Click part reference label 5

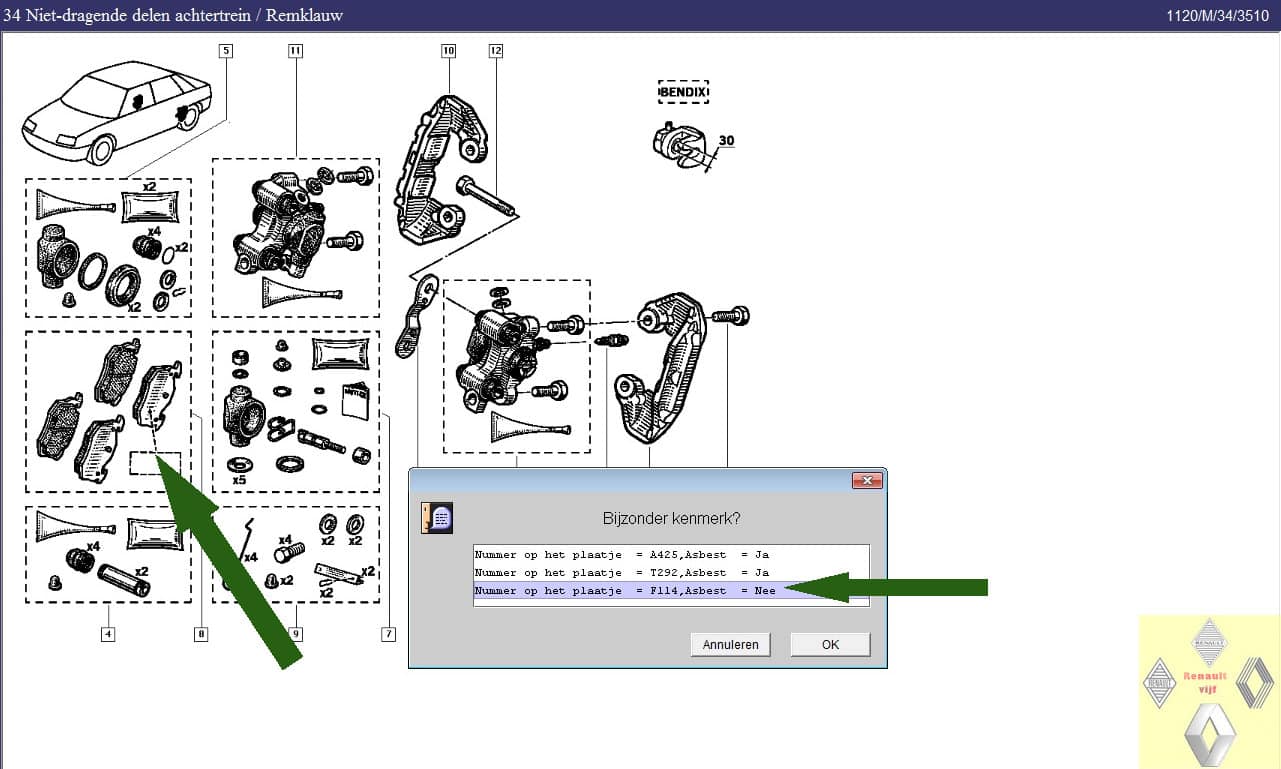click(226, 51)
